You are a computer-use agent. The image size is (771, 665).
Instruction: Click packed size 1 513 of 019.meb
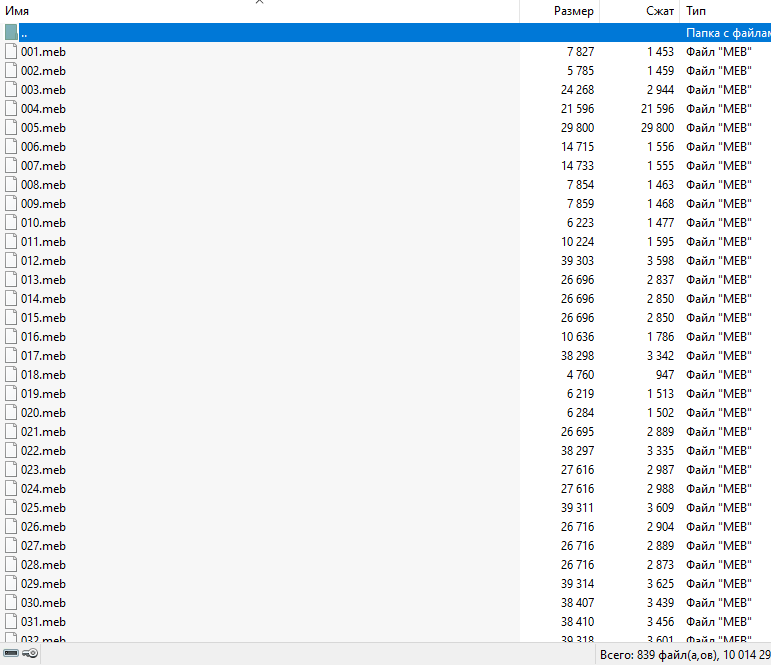[660, 394]
